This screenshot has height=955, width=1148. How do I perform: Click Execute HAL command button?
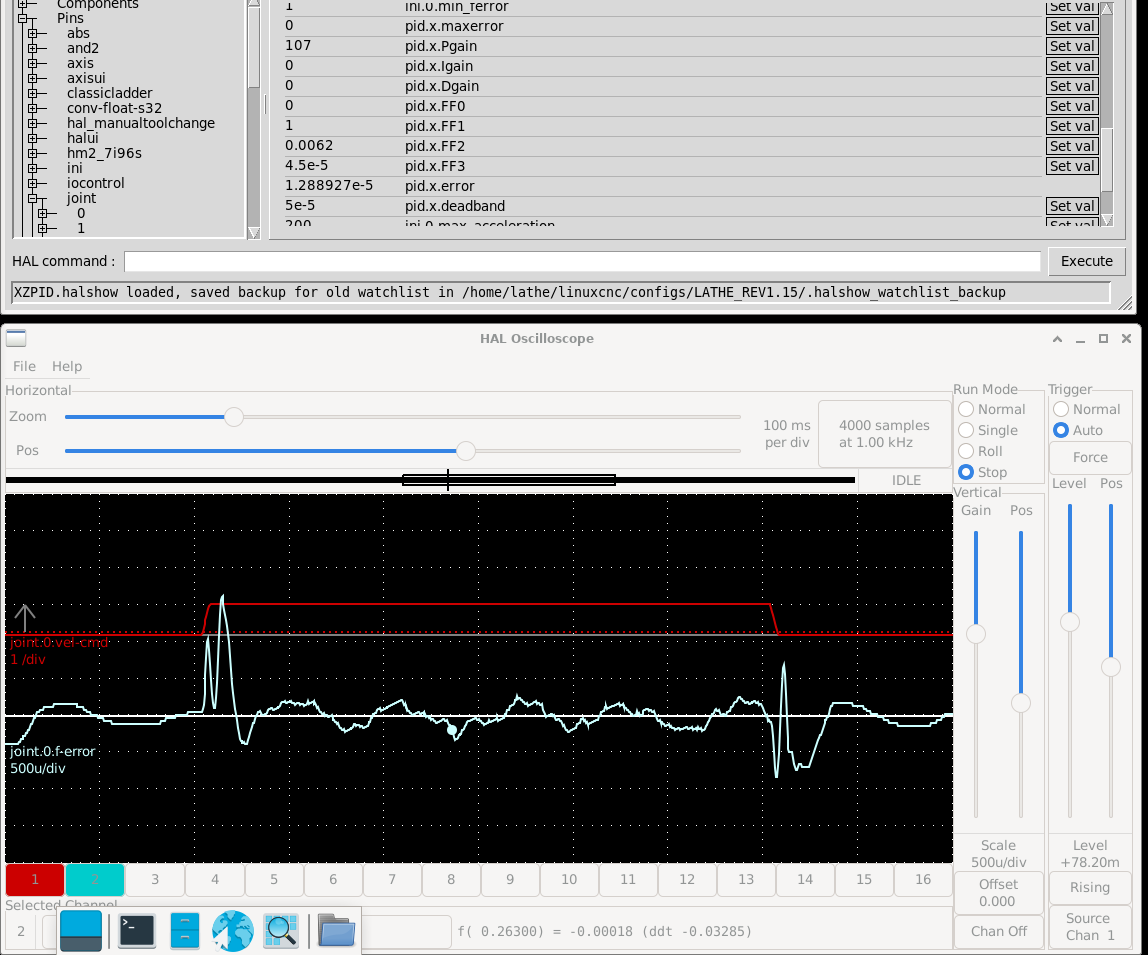click(1086, 261)
